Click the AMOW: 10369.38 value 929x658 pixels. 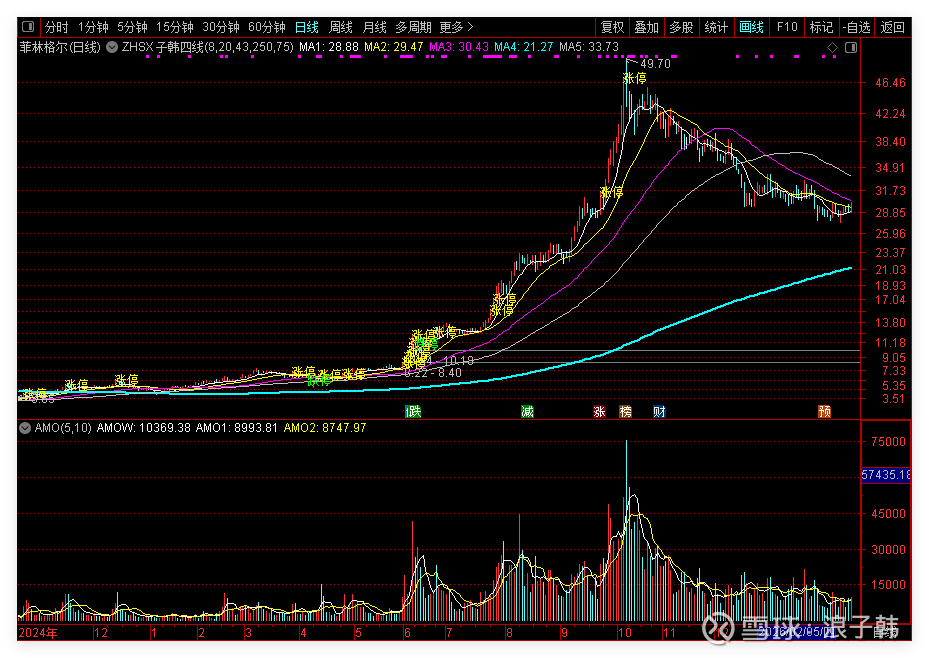143,428
